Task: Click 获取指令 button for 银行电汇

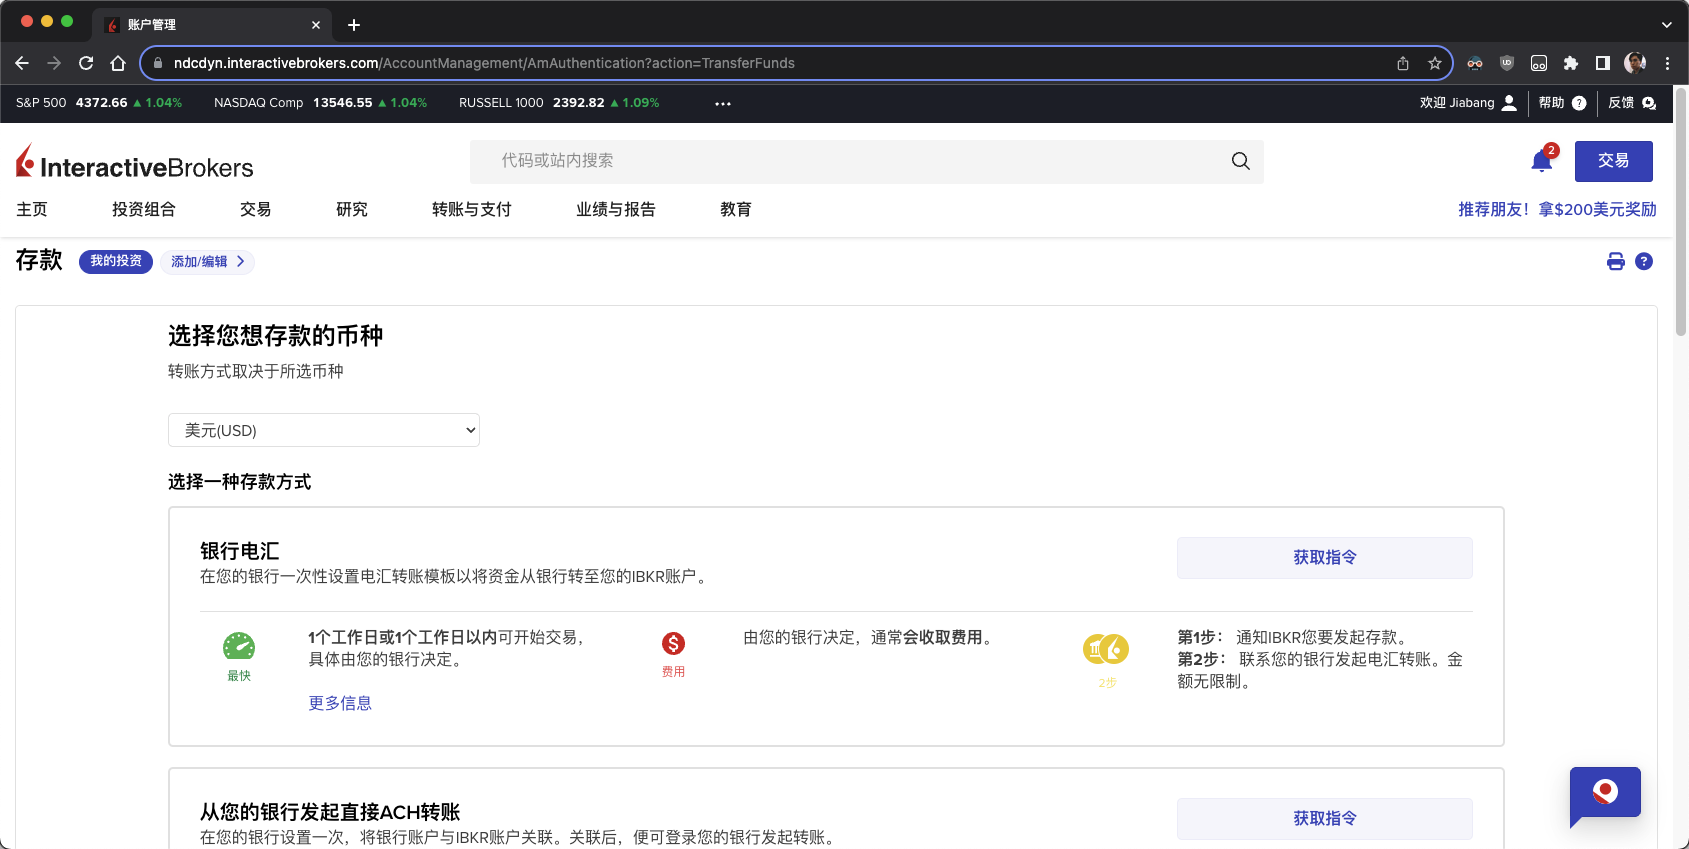Action: (x=1324, y=558)
